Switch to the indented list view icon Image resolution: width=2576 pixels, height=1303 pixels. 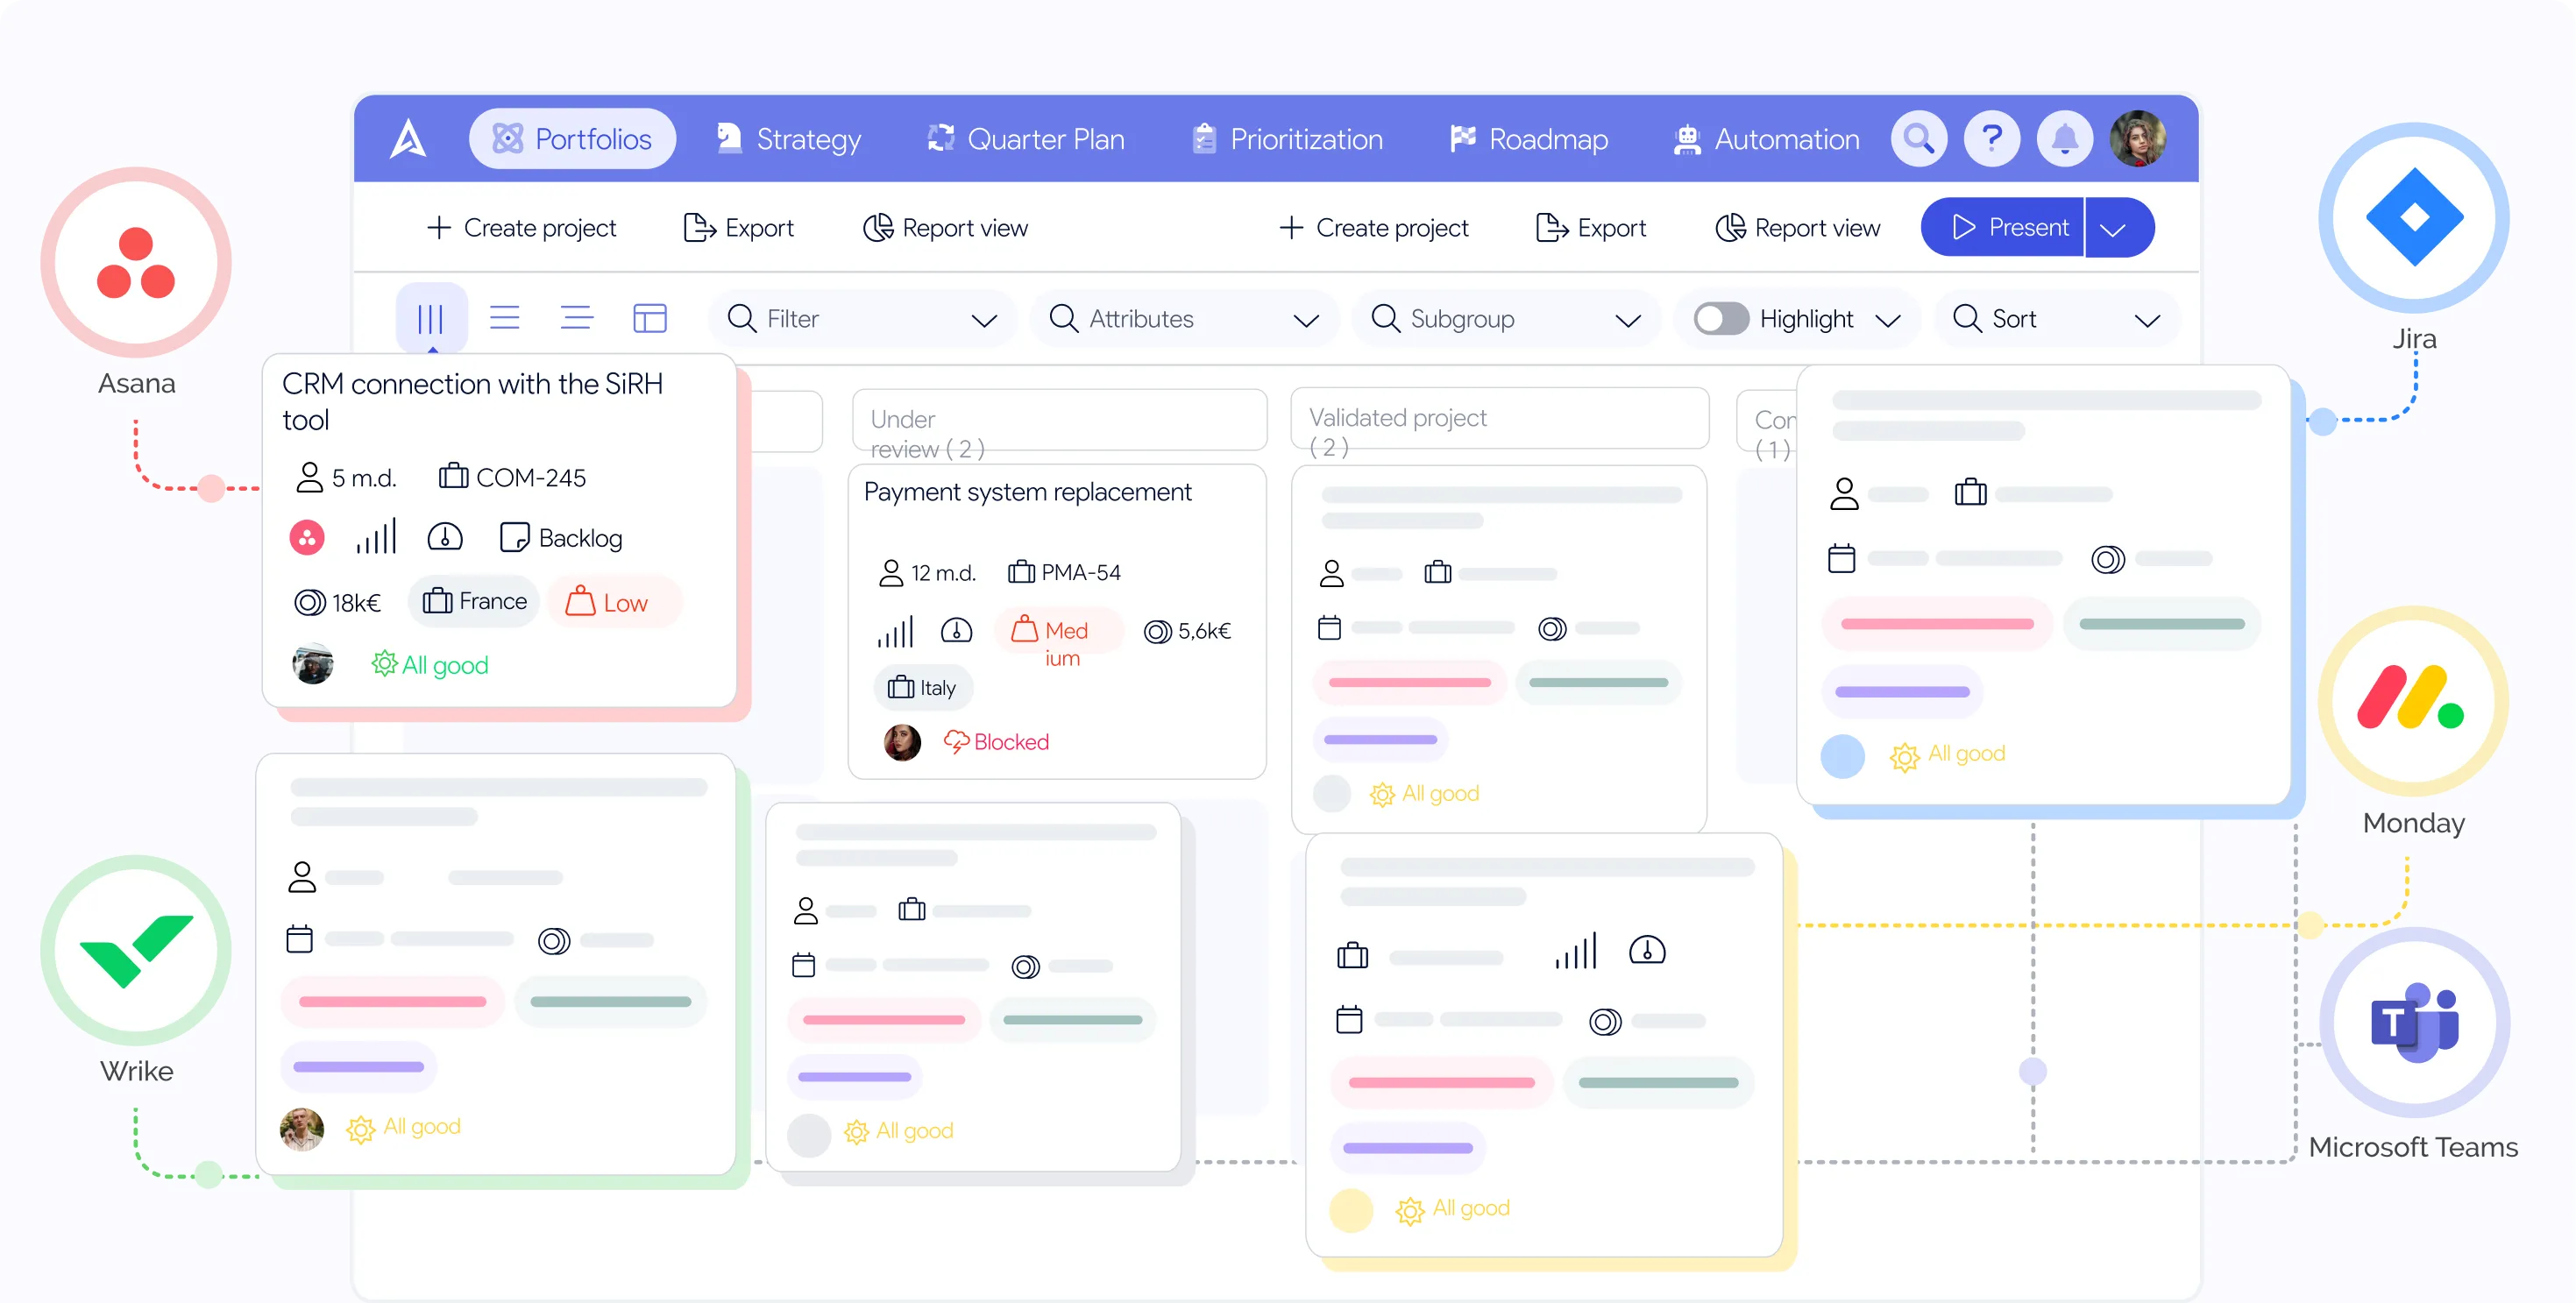tap(576, 318)
